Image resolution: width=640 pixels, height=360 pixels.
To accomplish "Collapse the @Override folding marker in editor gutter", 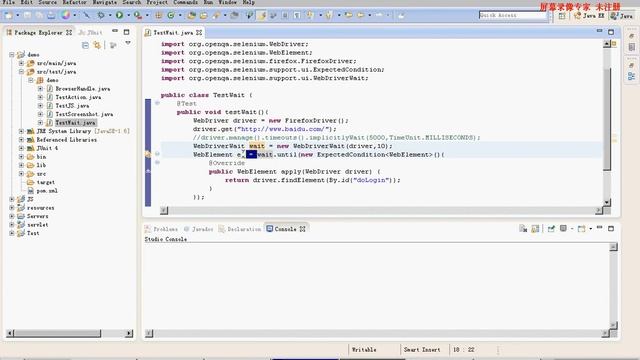I will point(157,162).
